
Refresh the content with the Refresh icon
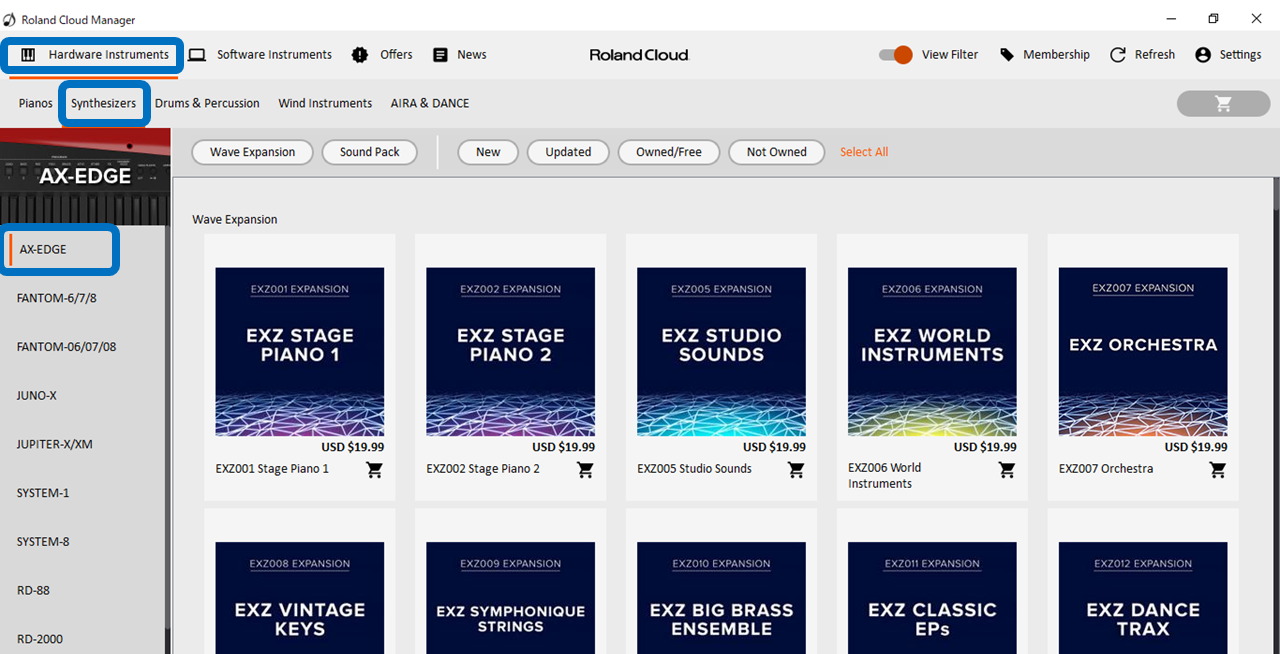point(1117,55)
